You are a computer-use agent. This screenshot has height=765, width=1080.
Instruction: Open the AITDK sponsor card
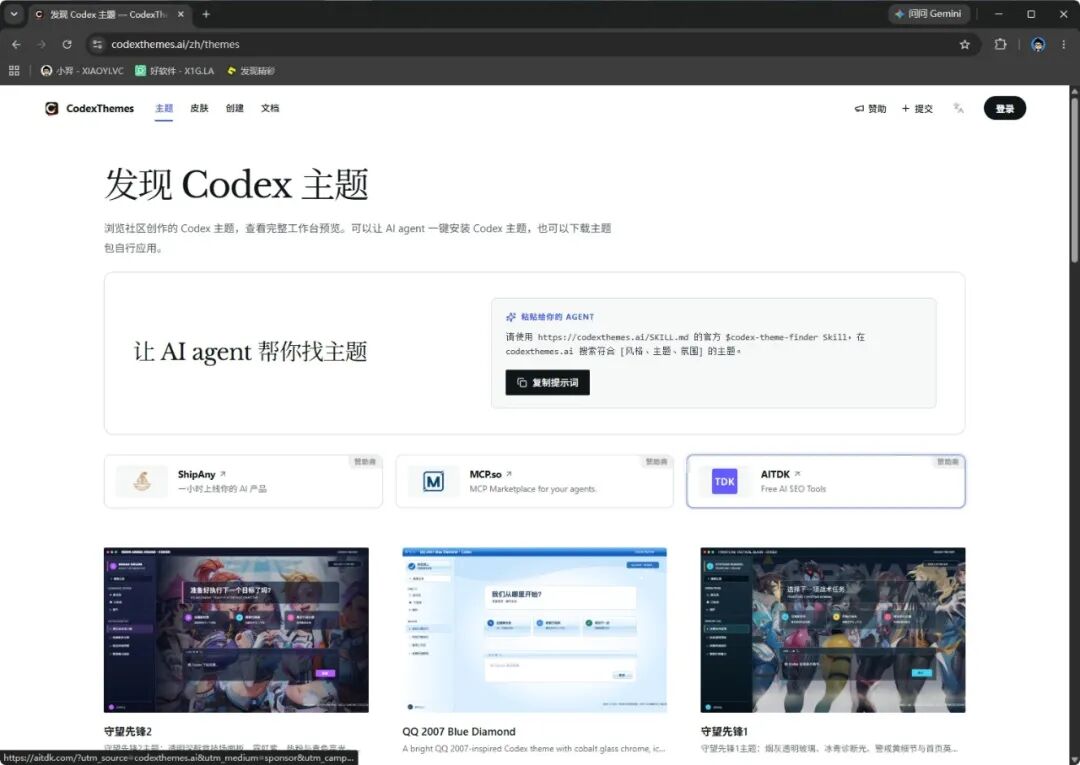[826, 481]
